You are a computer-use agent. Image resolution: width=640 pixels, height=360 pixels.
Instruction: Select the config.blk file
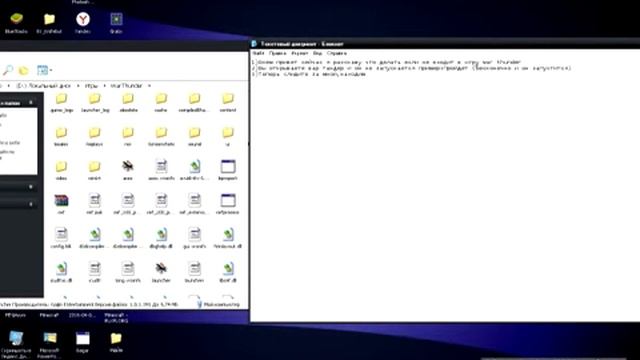(61, 238)
